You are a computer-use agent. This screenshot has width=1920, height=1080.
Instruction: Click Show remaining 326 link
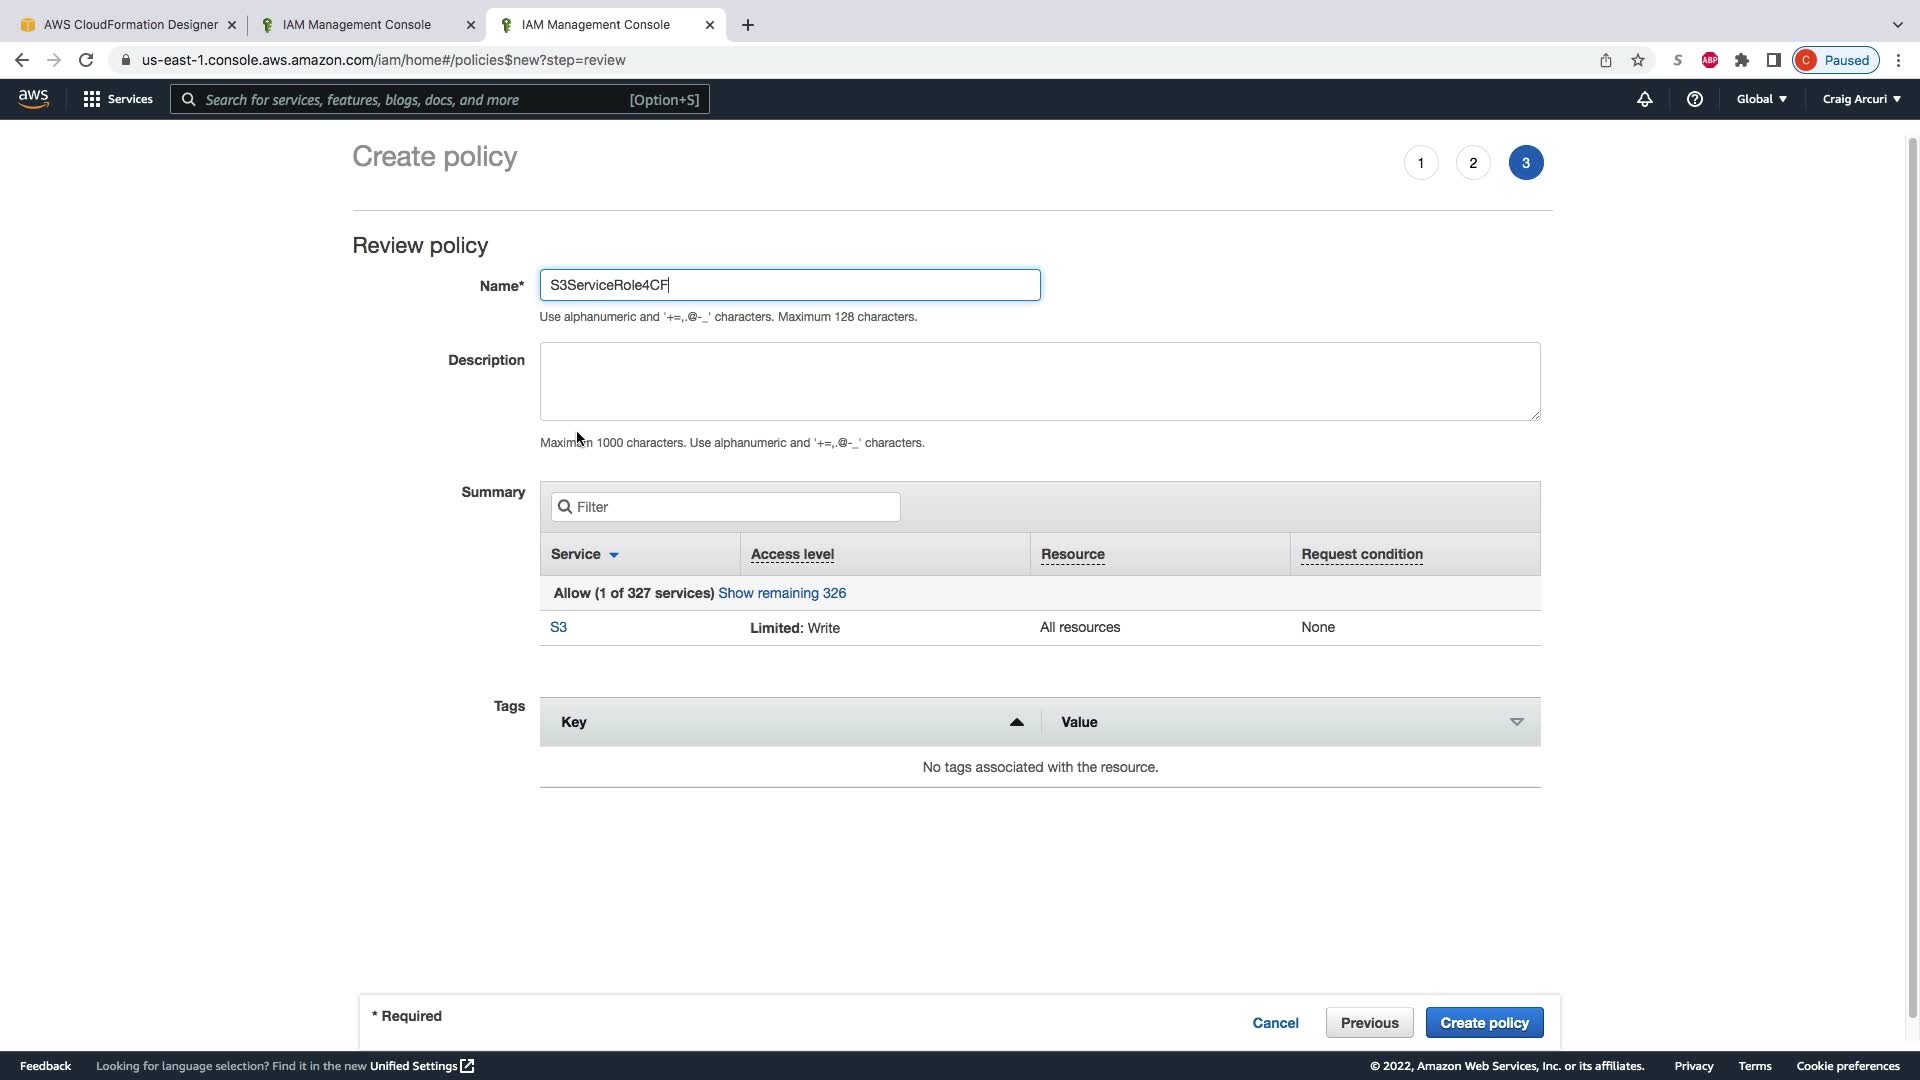(781, 593)
